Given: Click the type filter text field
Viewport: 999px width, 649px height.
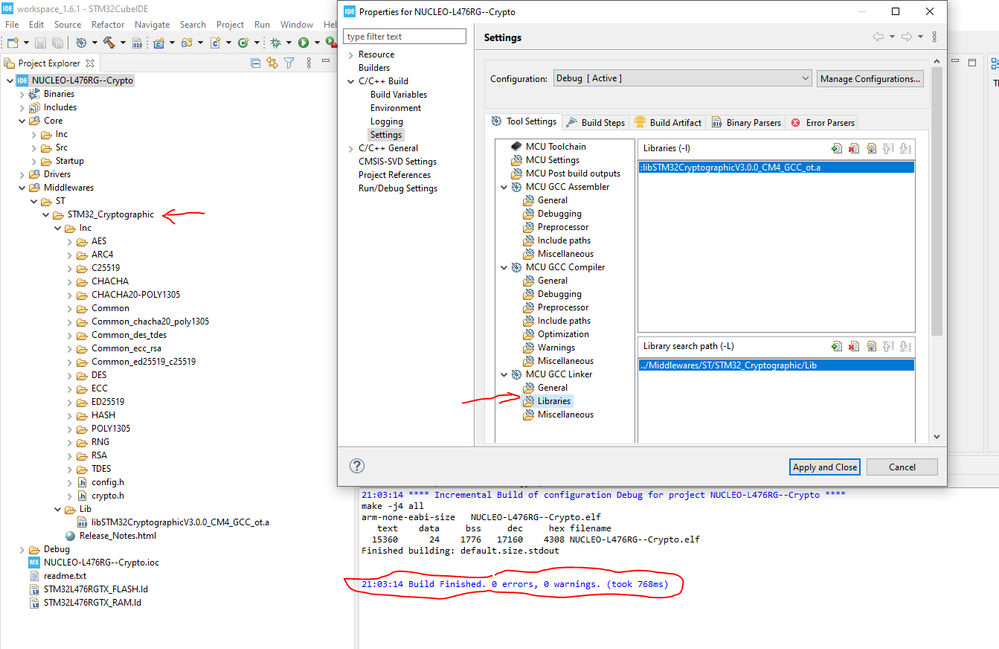Looking at the screenshot, I should (x=405, y=36).
